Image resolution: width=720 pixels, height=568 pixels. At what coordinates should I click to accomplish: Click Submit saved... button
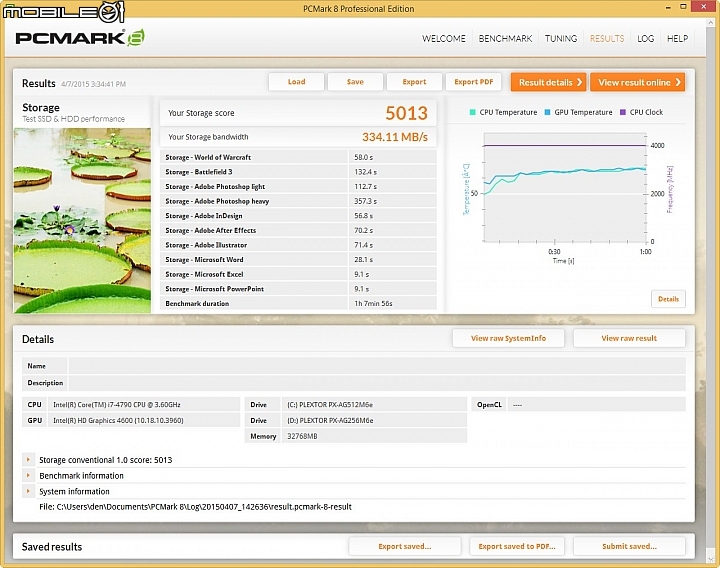(629, 546)
